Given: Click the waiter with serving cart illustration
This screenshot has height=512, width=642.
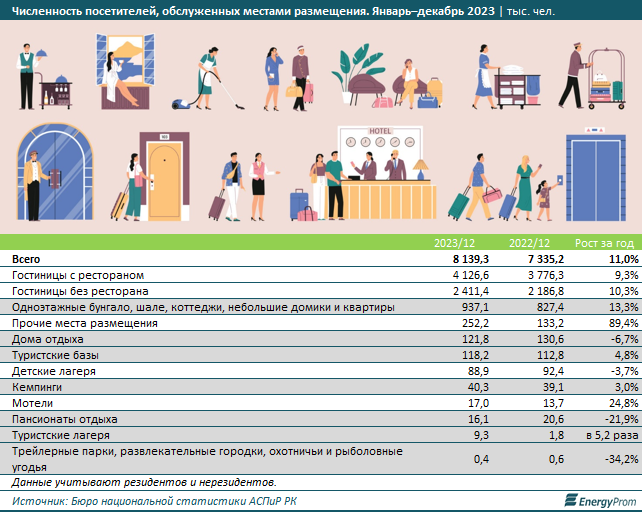Looking at the screenshot, I should click(45, 77).
